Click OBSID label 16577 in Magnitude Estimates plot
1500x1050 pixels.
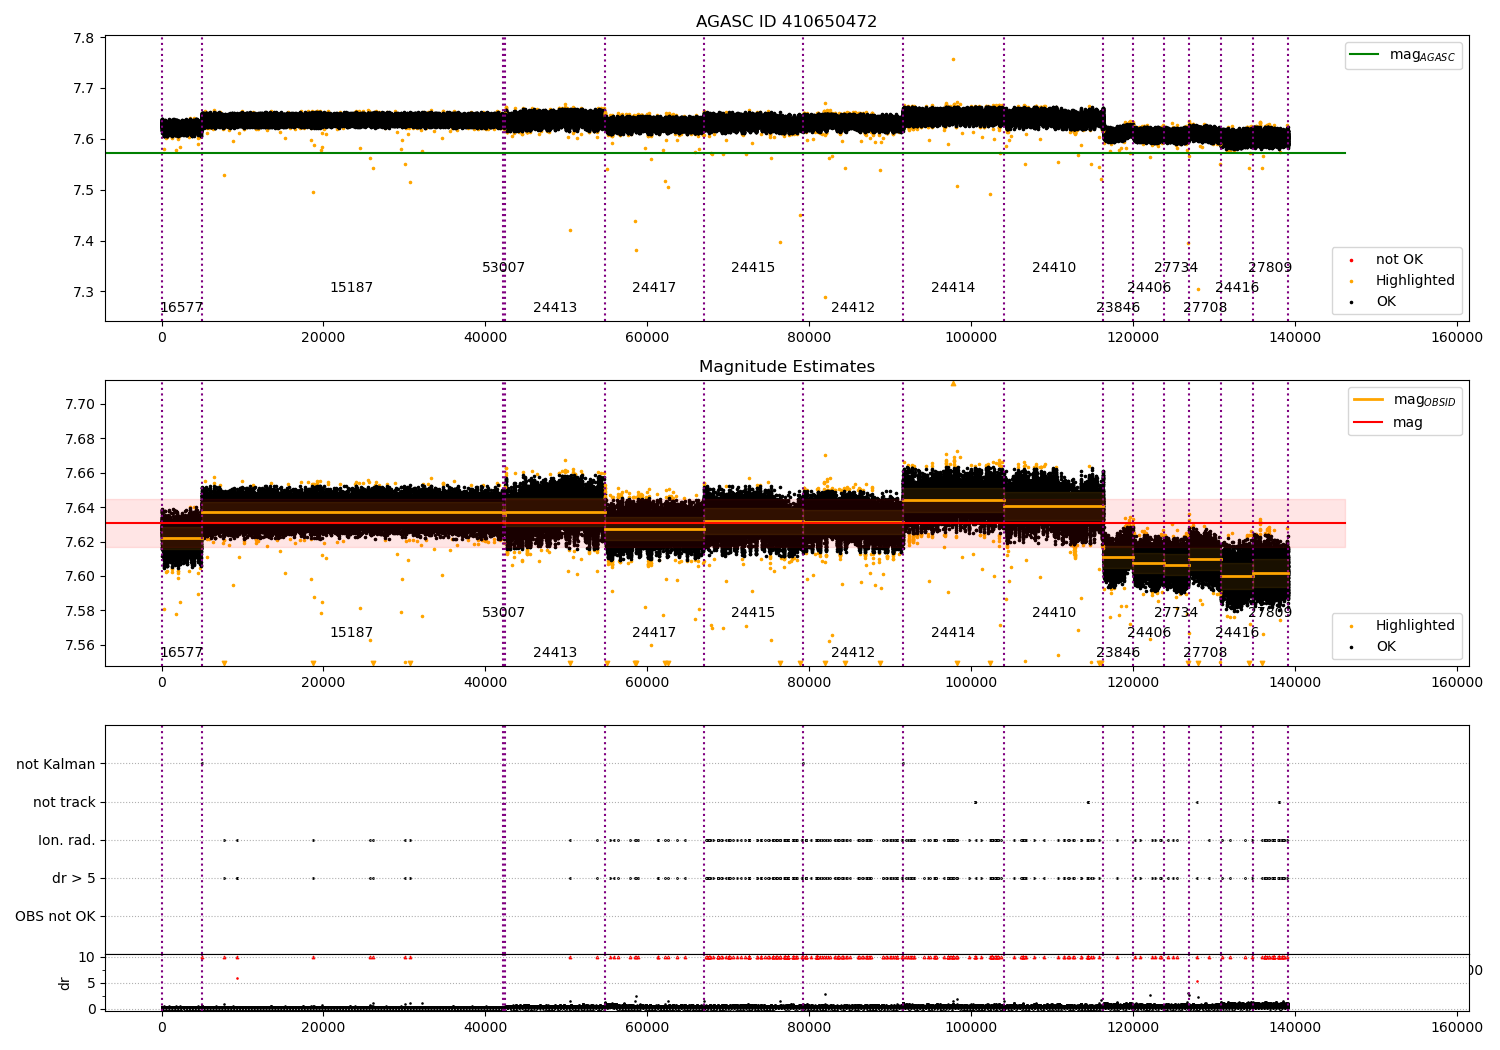pyautogui.click(x=181, y=653)
